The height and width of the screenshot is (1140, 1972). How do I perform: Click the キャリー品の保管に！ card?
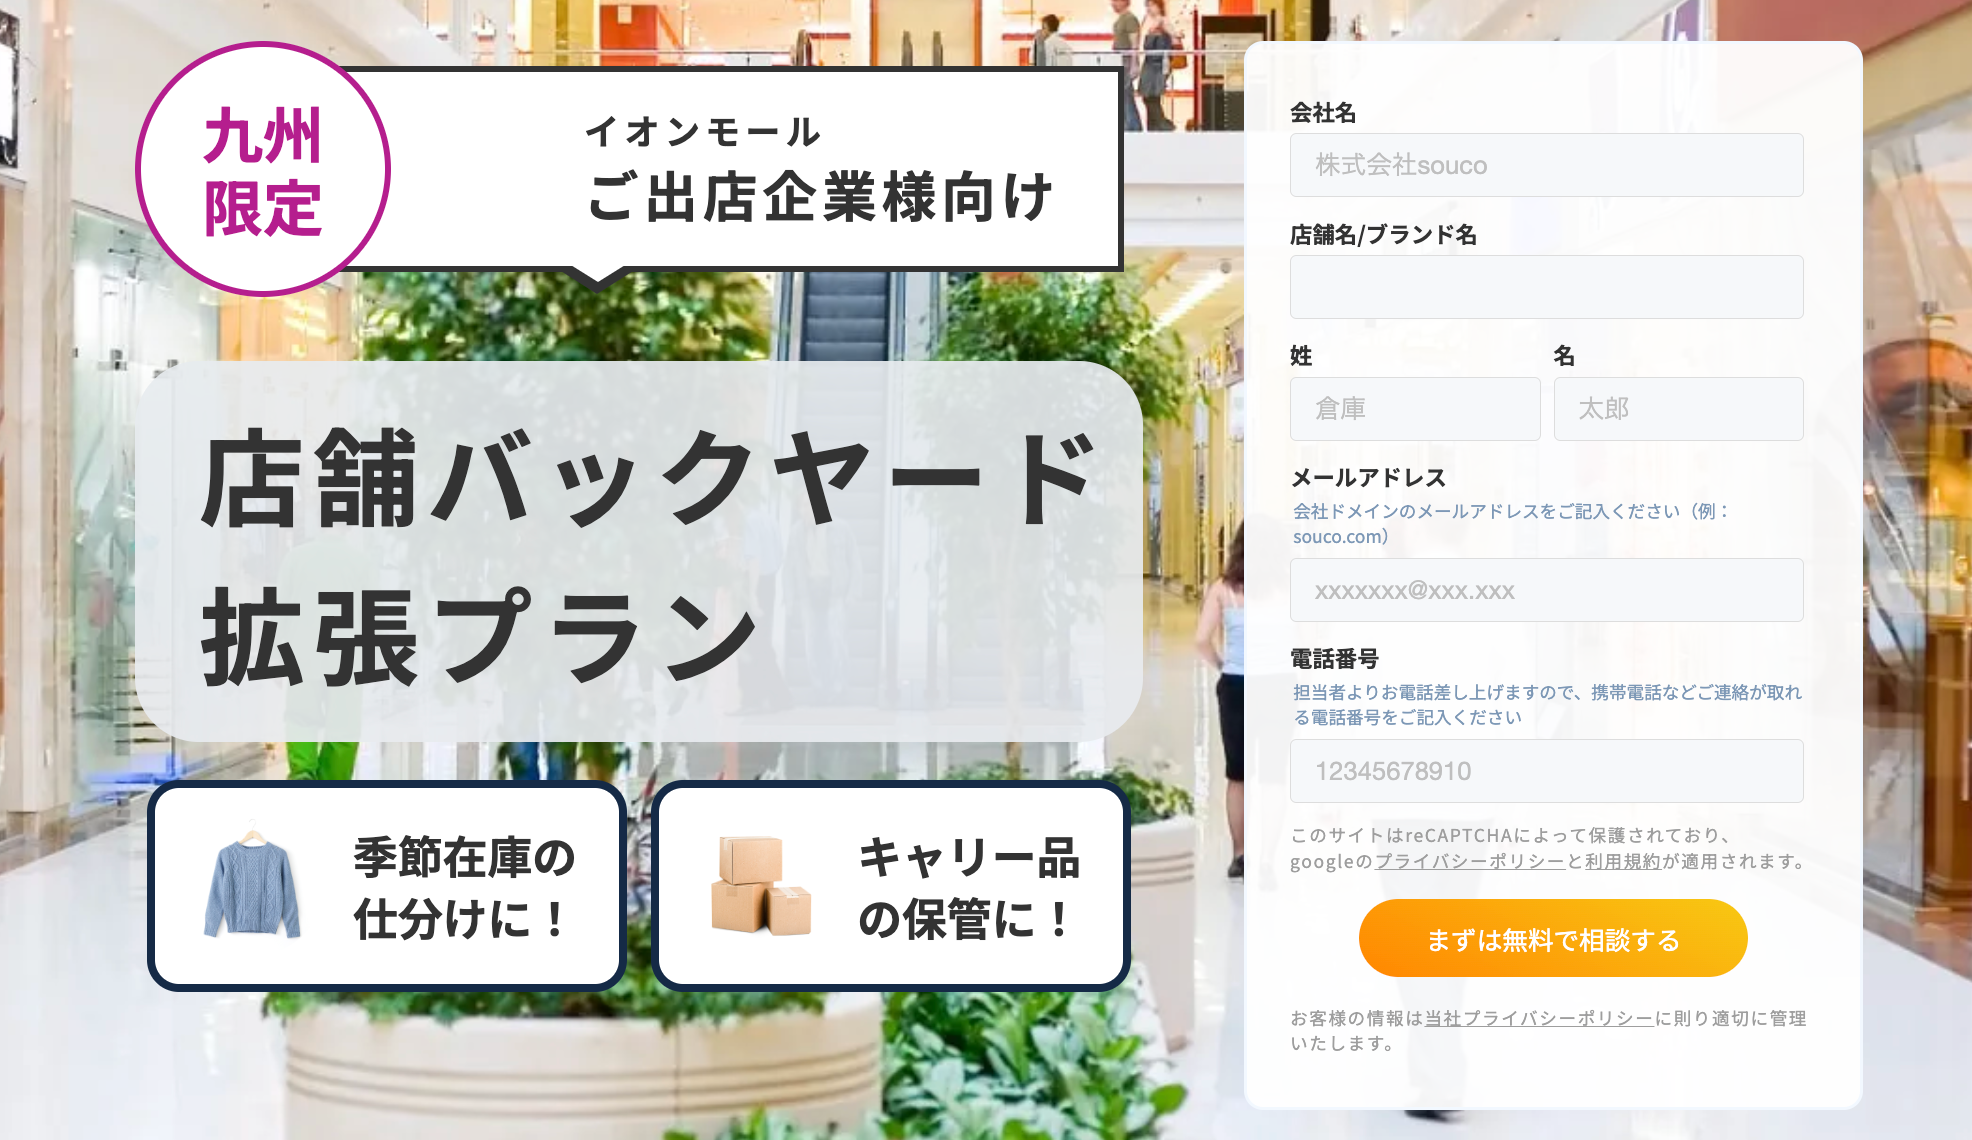pyautogui.click(x=891, y=886)
